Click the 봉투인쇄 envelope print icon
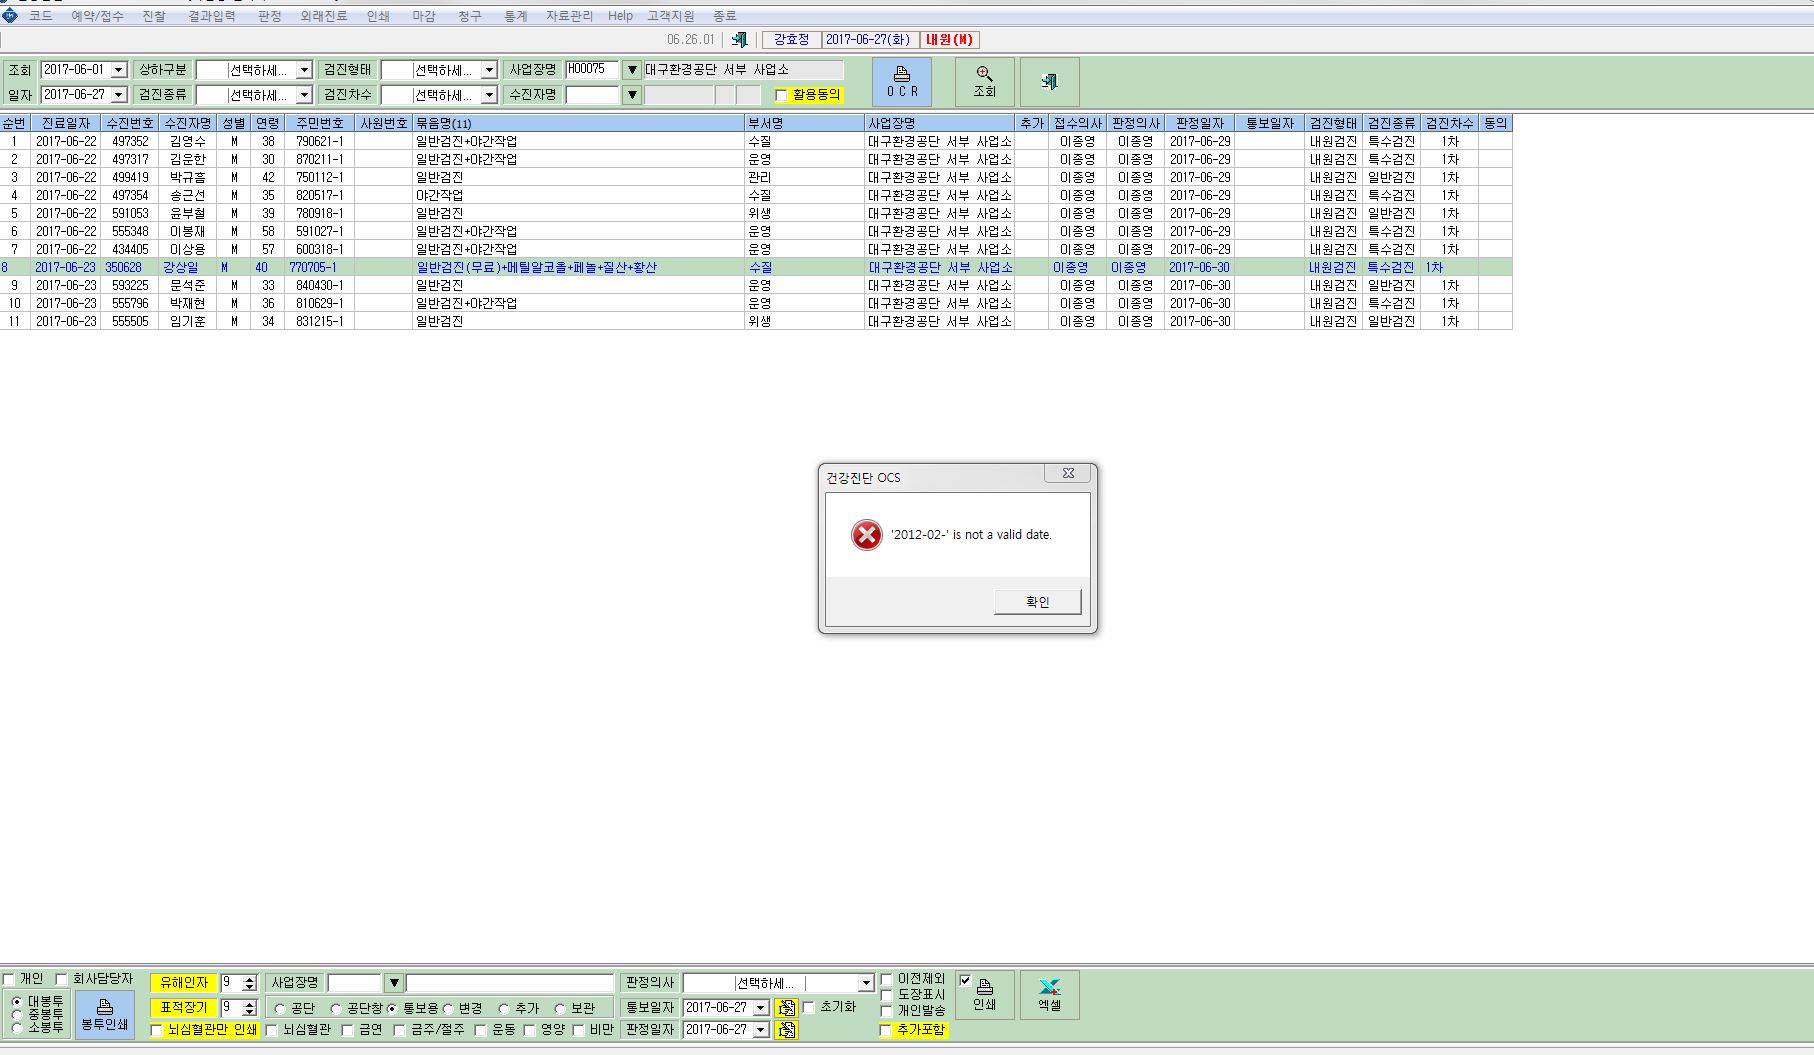1814x1055 pixels. 105,1014
